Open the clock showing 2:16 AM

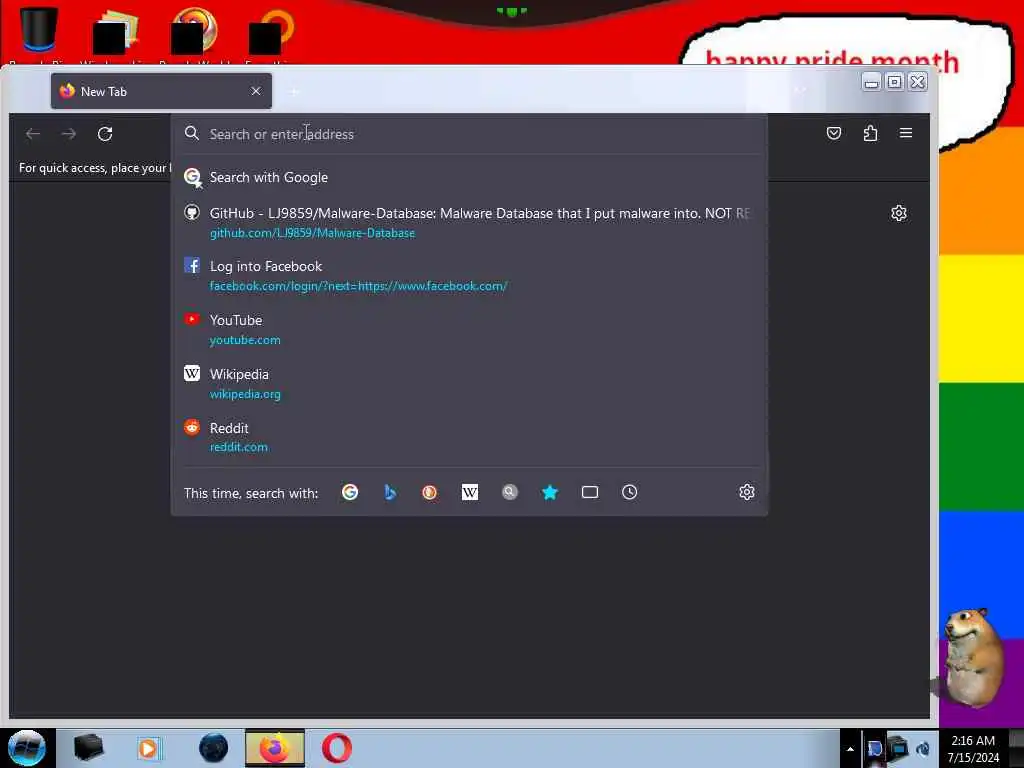973,749
